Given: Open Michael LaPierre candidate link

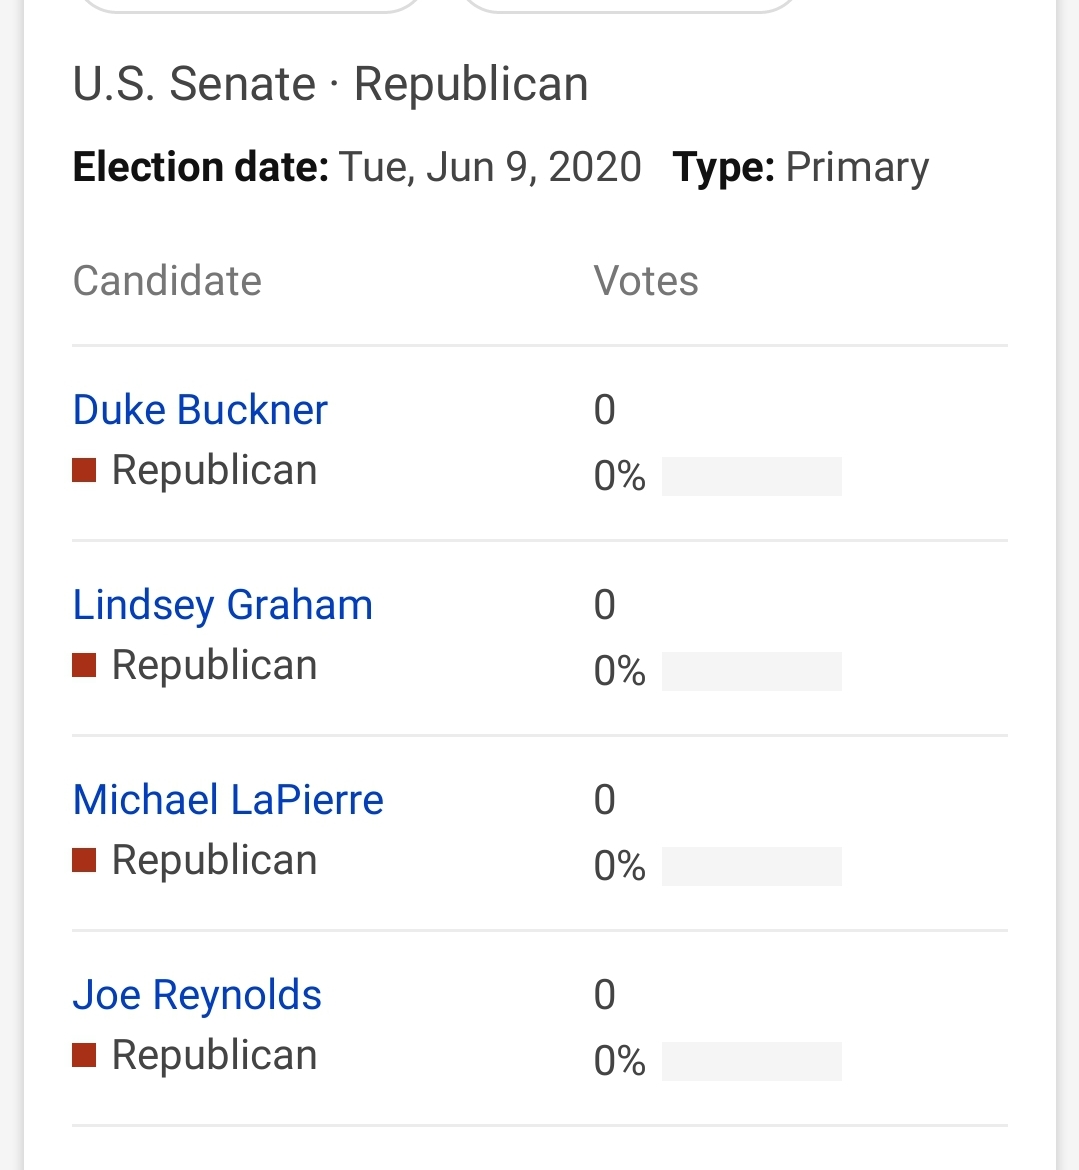Looking at the screenshot, I should (228, 800).
